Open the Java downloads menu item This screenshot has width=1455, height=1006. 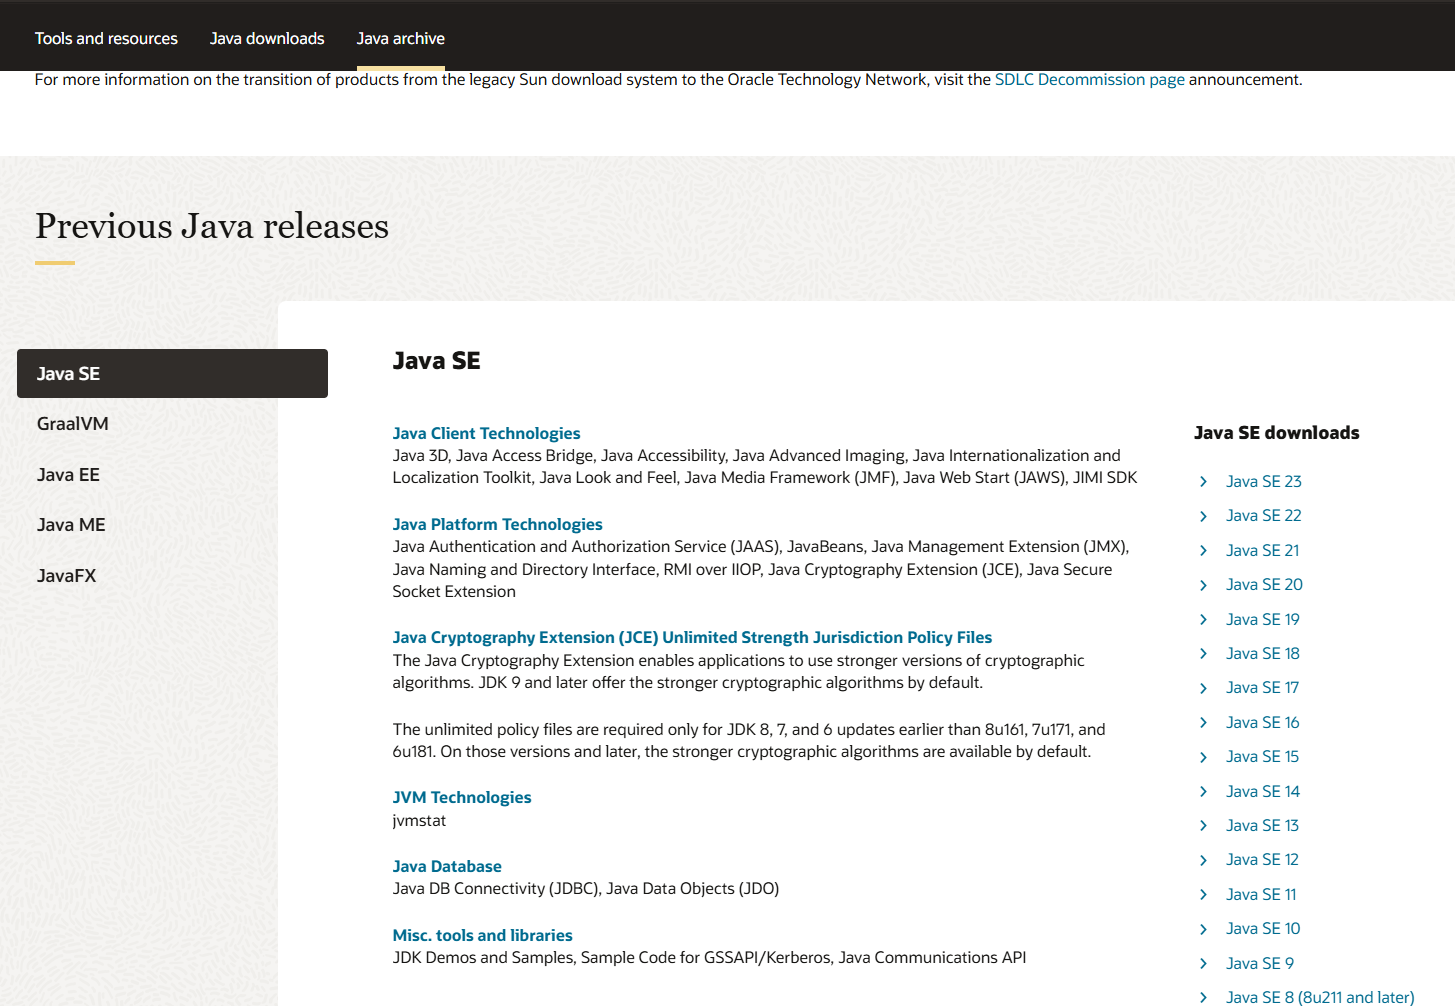(267, 38)
